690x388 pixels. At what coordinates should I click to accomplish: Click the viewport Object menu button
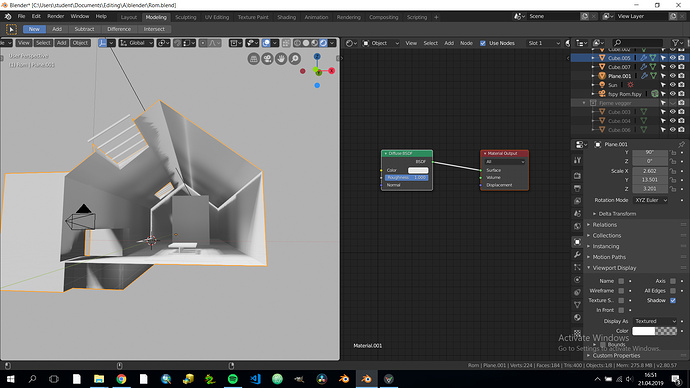(80, 43)
